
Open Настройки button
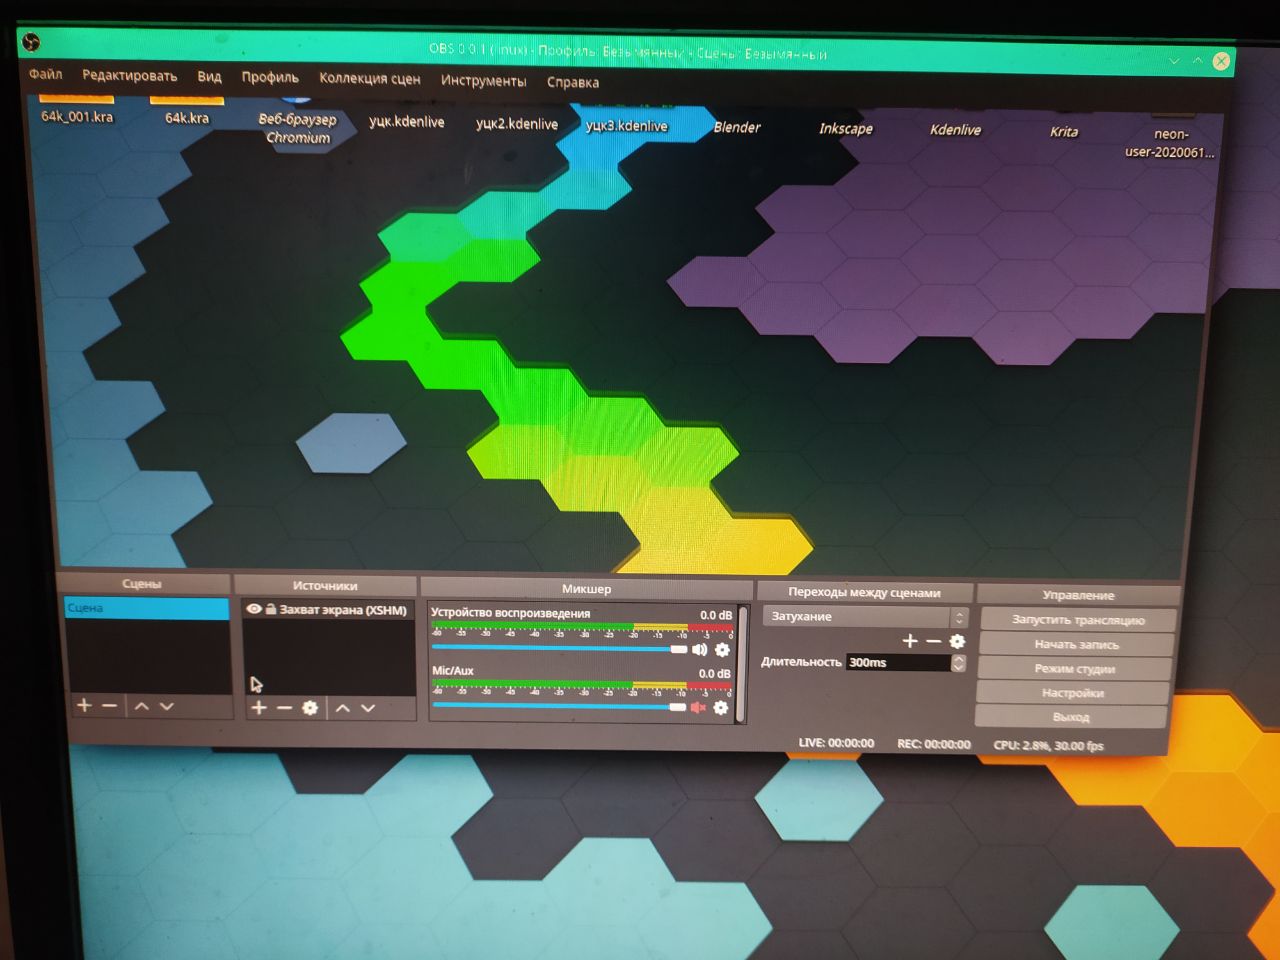pyautogui.click(x=1073, y=693)
